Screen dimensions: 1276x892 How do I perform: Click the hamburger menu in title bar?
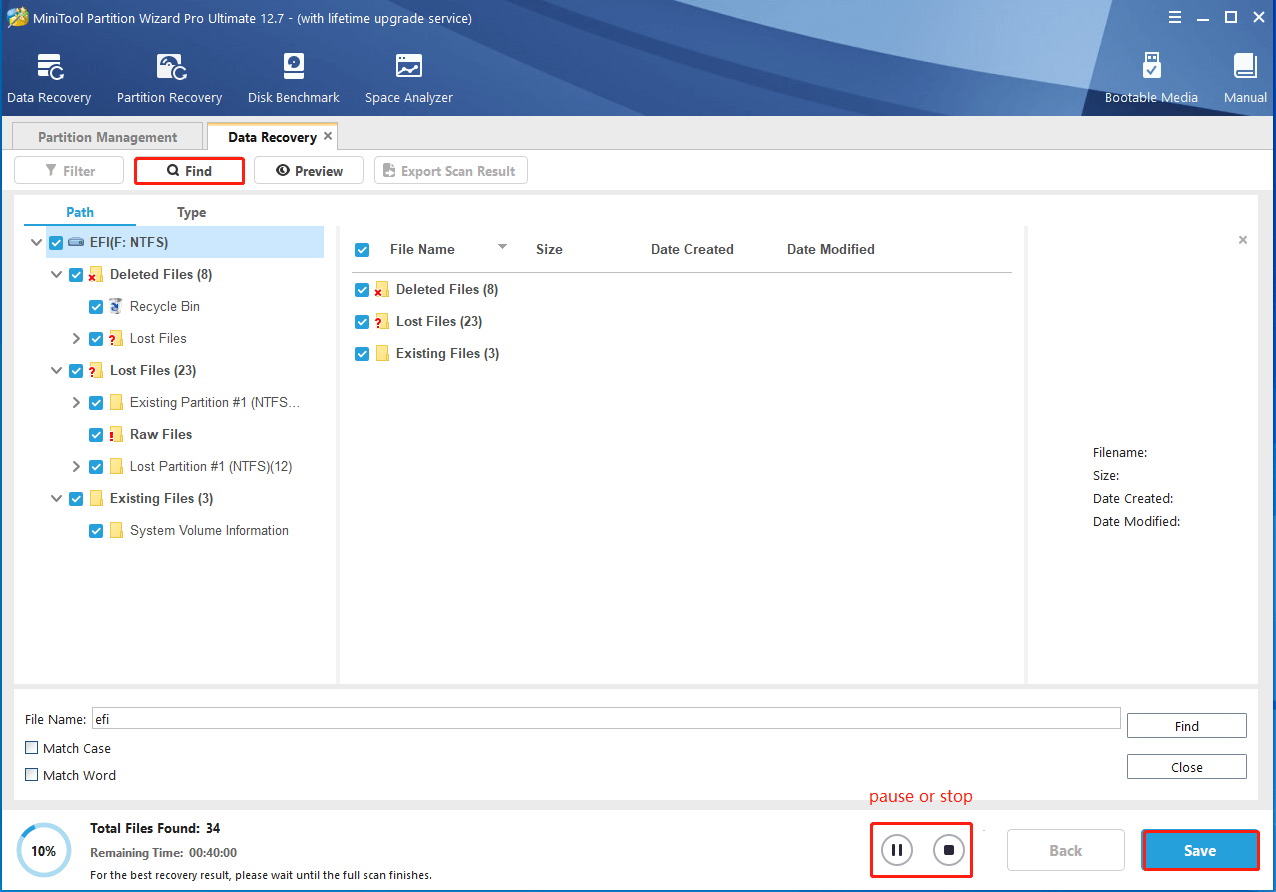(1176, 17)
